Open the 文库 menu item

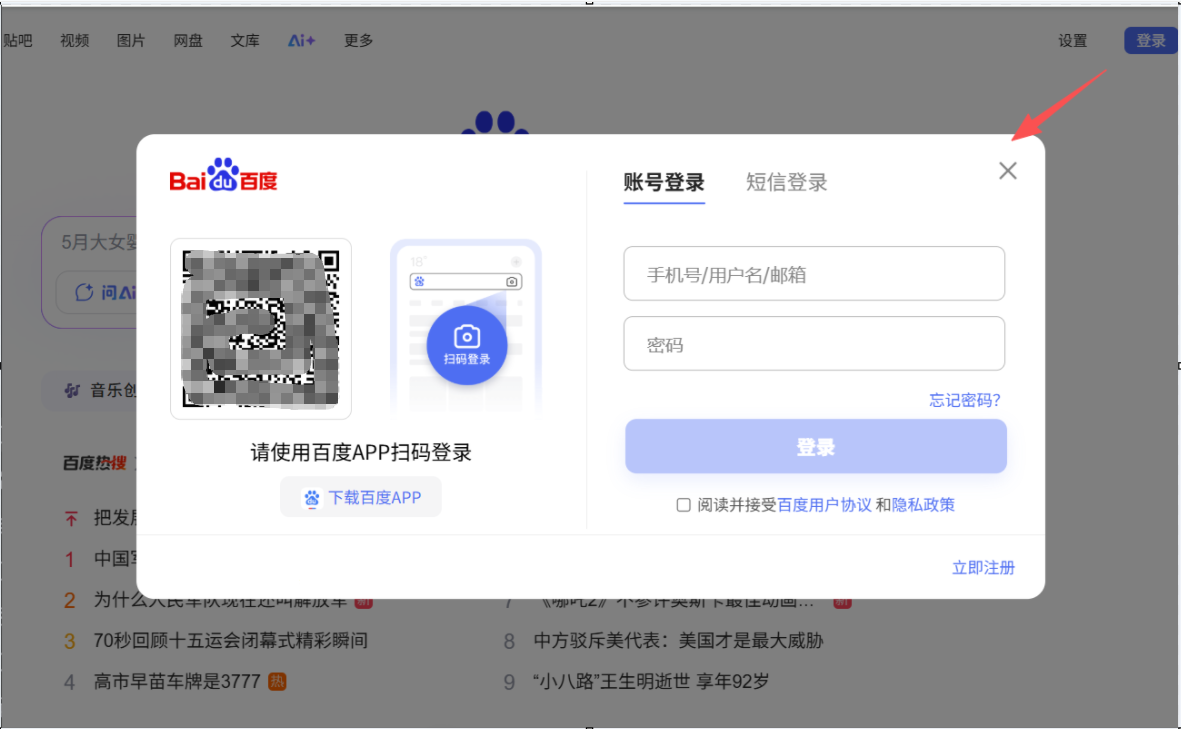(x=245, y=41)
